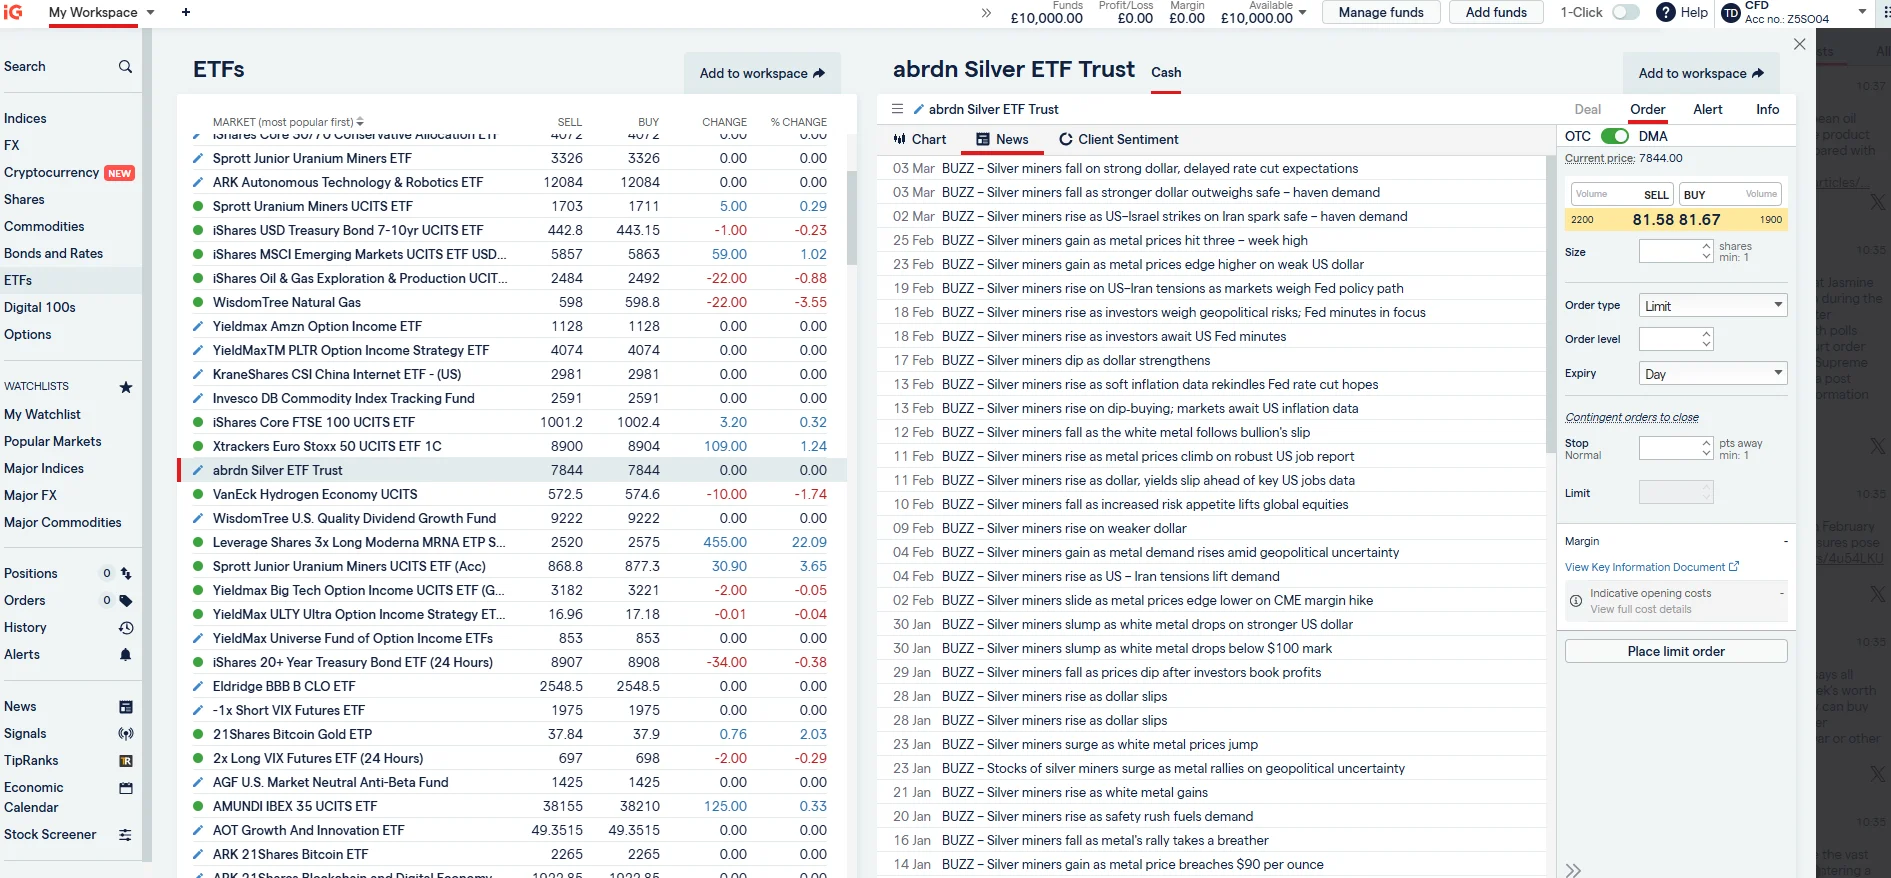
Task: Open 'View full cost details' text
Action: [1641, 609]
